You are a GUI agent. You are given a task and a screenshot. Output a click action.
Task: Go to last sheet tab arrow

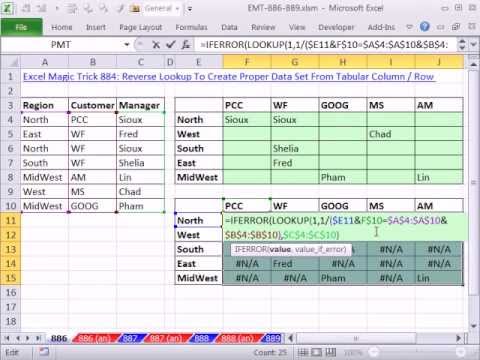coord(38,338)
